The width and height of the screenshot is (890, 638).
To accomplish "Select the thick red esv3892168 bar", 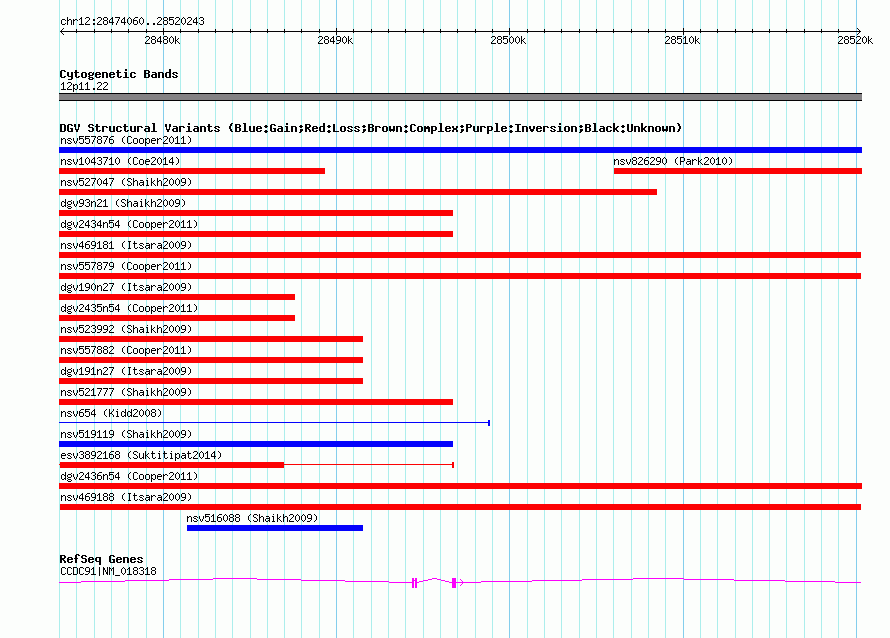I will 171,465.
